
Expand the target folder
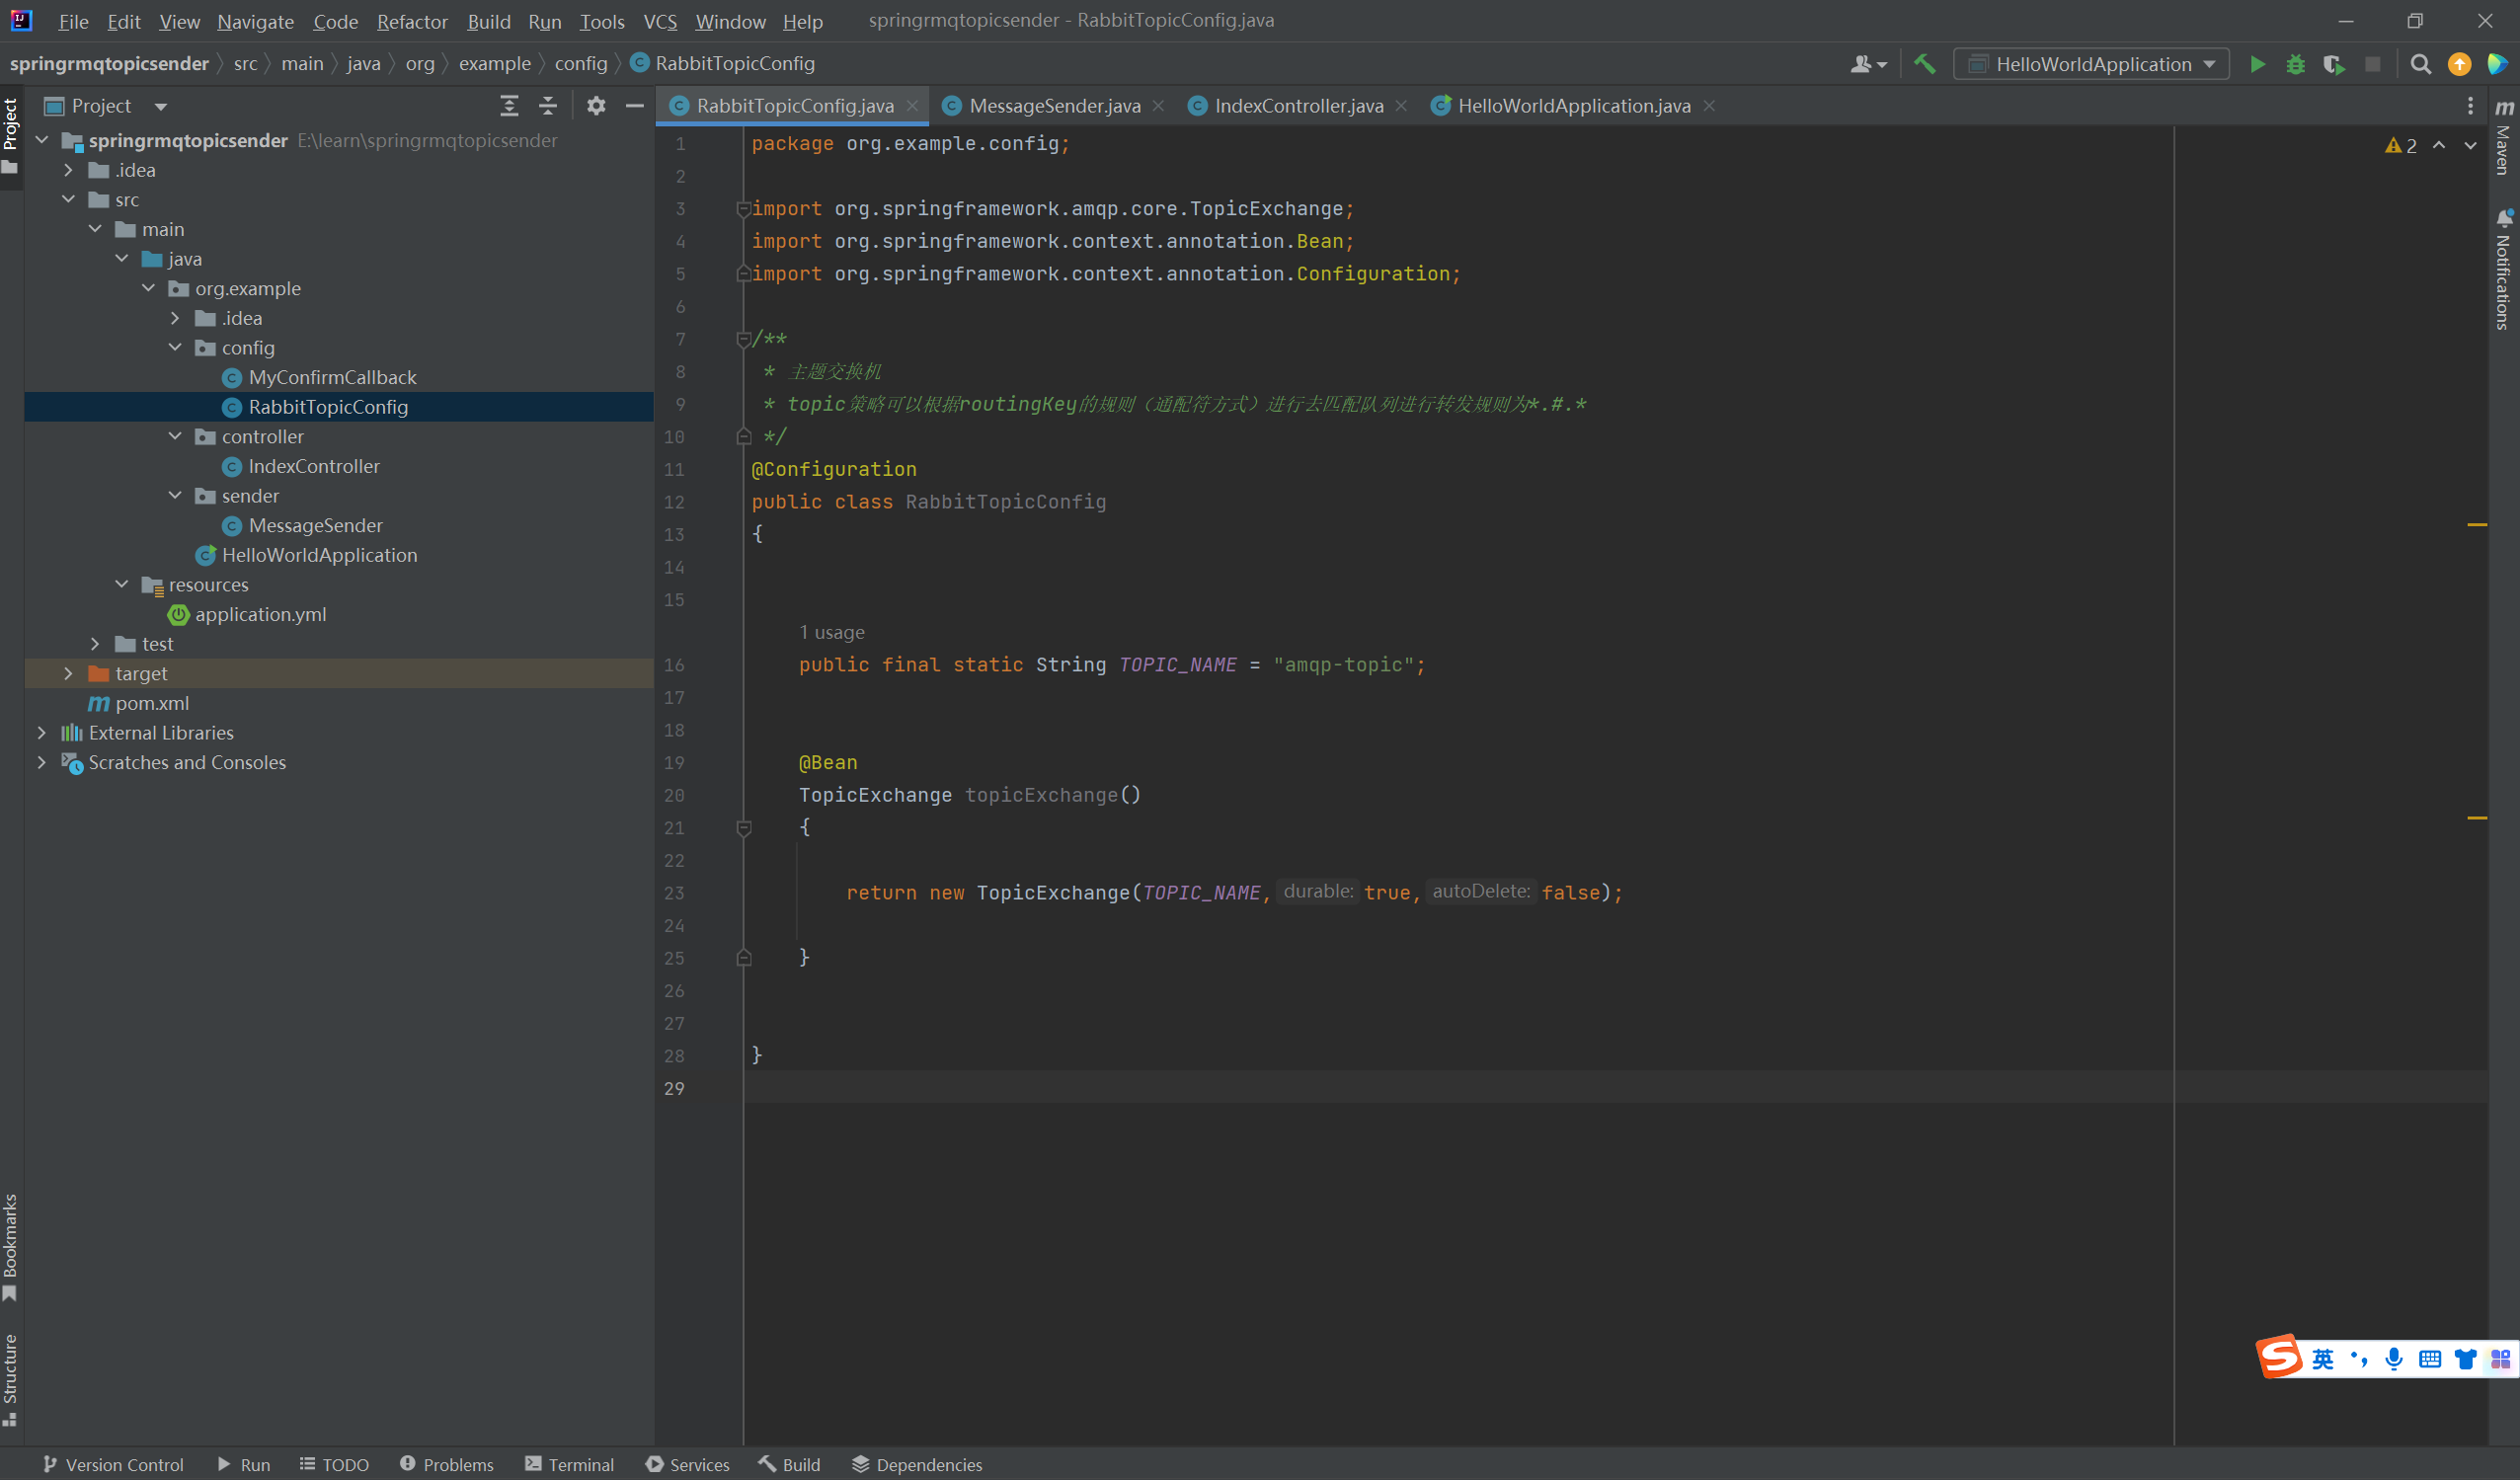pyautogui.click(x=68, y=673)
